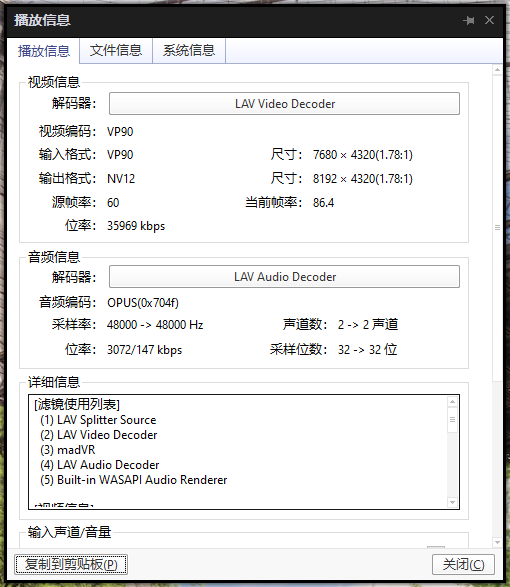Select the output format NV12
510x587 pixels.
[x=121, y=179]
